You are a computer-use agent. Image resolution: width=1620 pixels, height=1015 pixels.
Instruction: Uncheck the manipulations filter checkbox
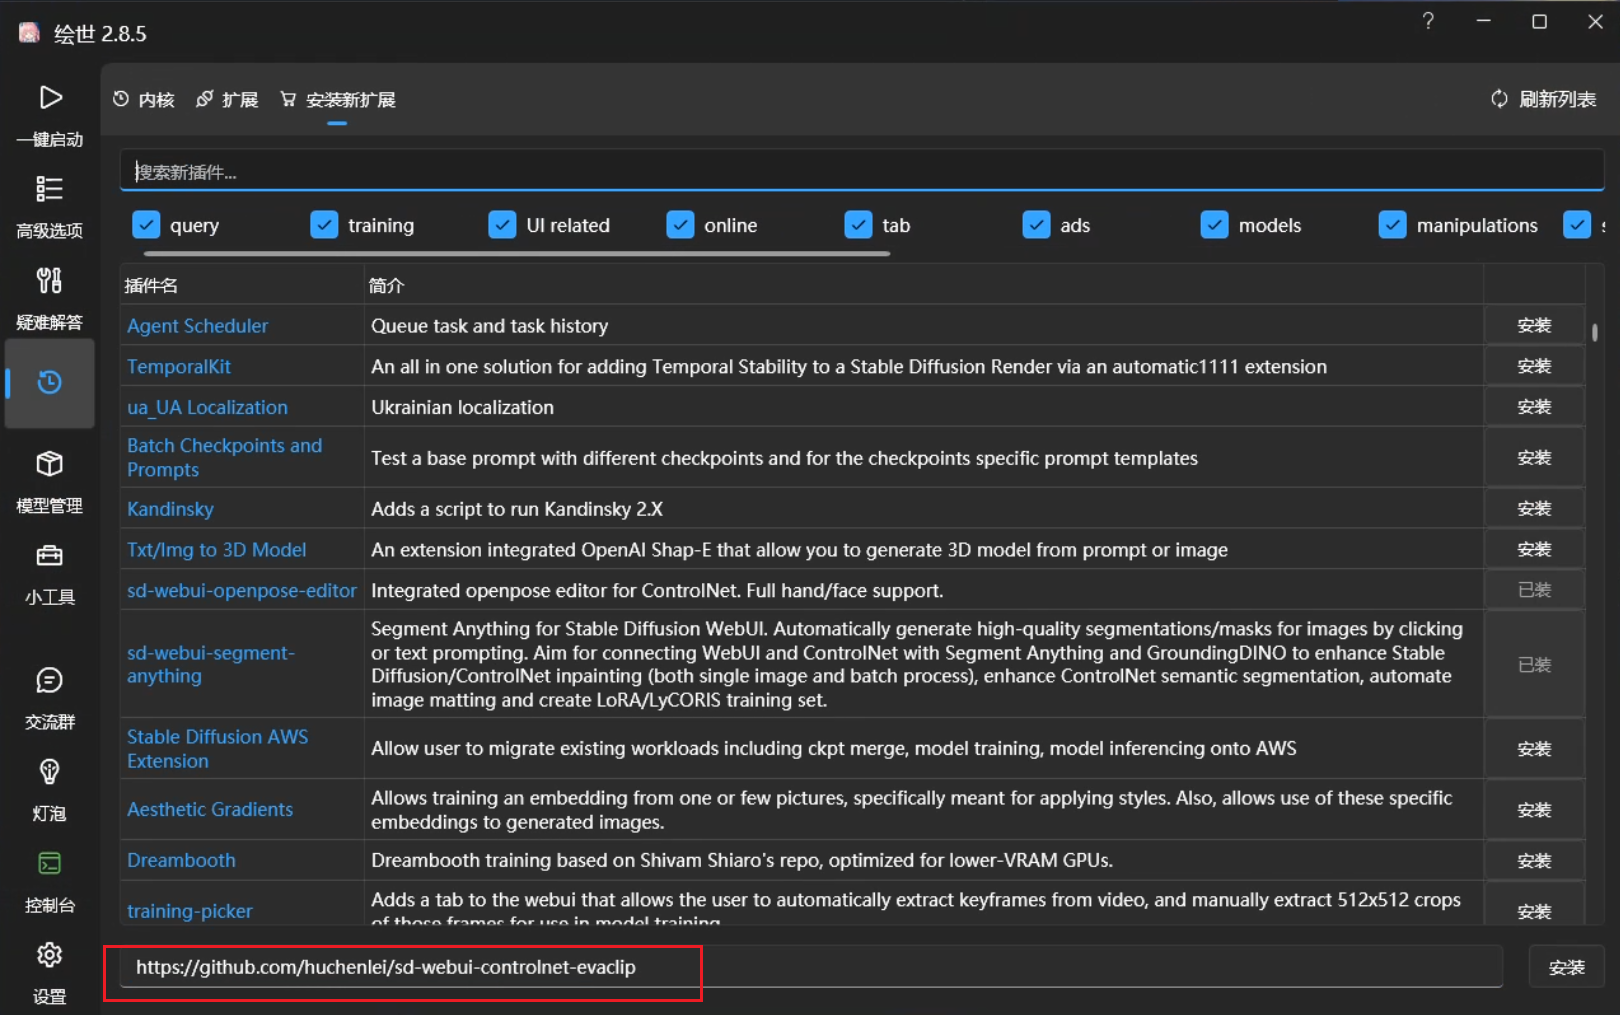pyautogui.click(x=1392, y=225)
